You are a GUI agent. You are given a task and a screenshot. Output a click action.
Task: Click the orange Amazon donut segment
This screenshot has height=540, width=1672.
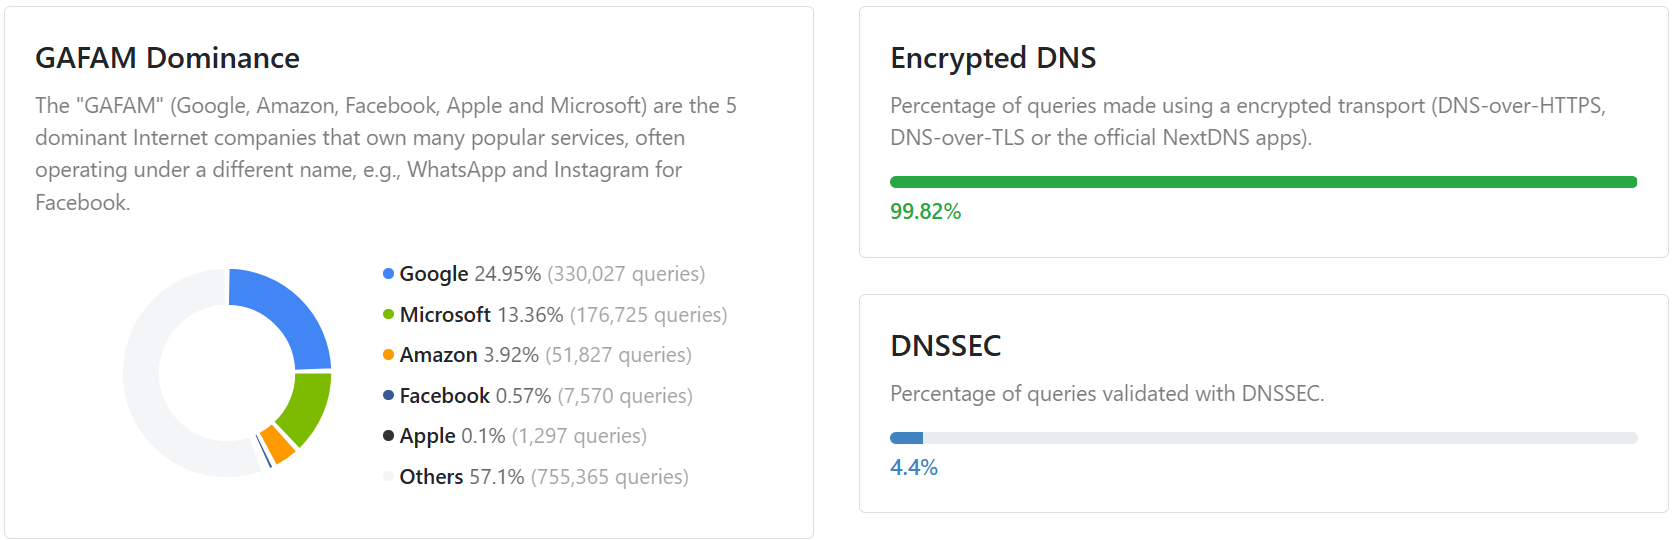click(x=278, y=444)
